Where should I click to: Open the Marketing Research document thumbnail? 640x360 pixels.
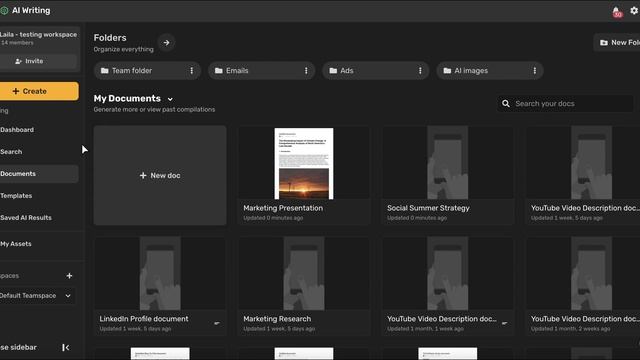304,273
